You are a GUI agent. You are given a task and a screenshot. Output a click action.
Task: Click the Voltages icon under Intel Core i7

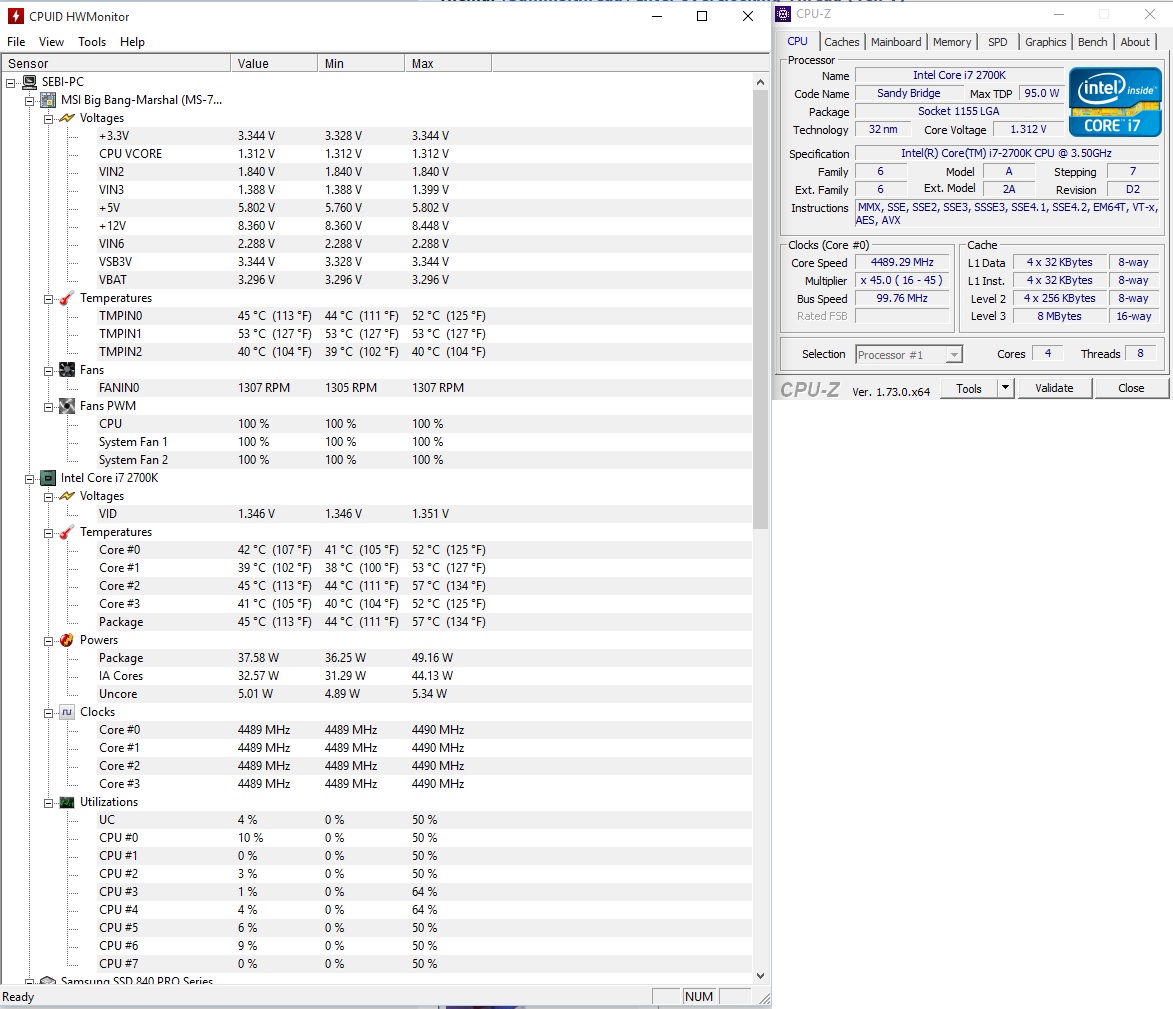tap(67, 496)
